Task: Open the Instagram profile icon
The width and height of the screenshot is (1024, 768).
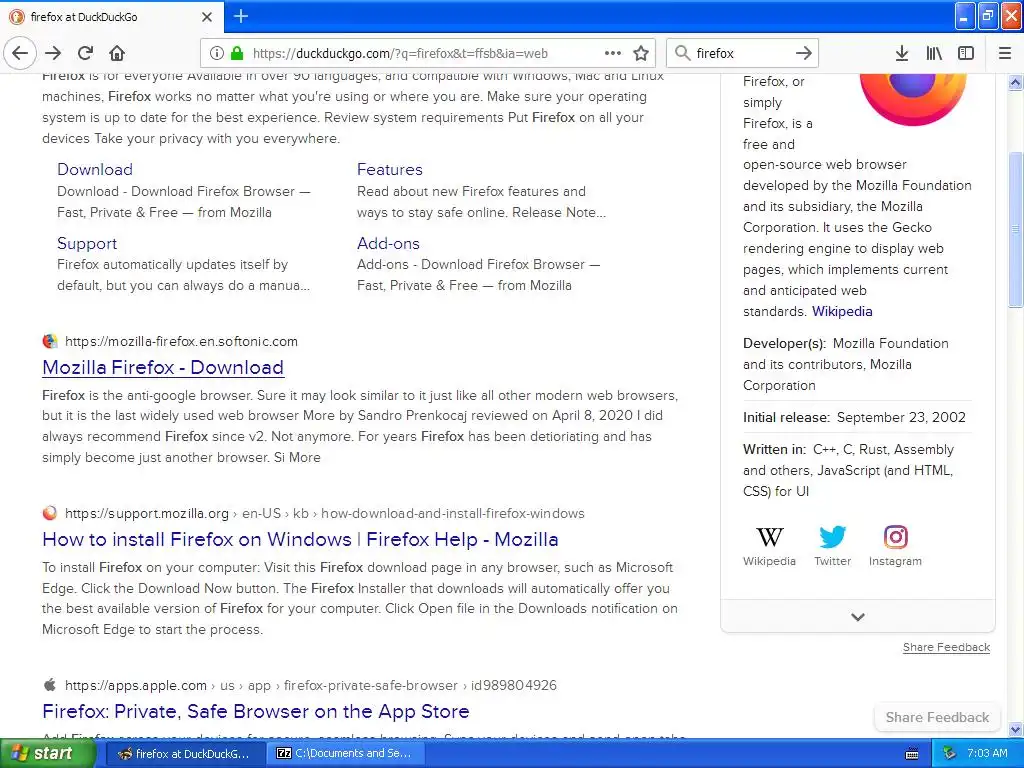Action: pos(895,537)
